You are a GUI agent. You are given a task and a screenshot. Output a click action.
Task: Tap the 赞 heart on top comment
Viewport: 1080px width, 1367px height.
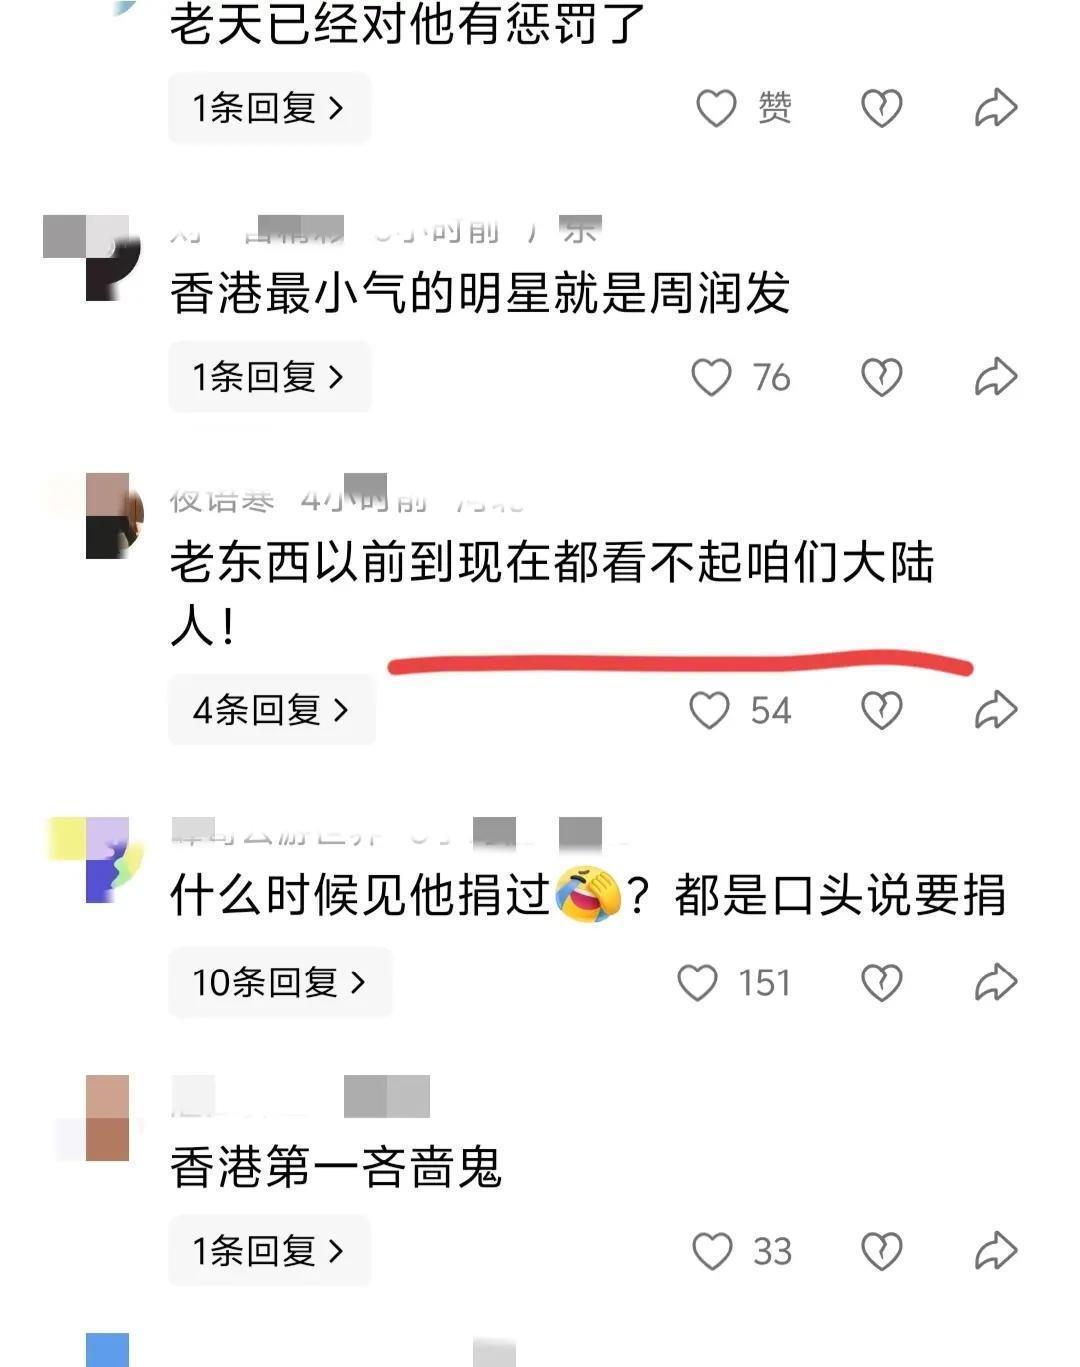pos(716,108)
